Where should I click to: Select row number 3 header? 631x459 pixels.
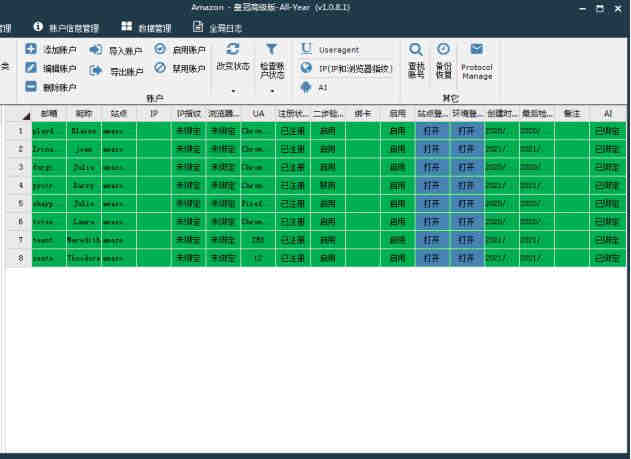pos(20,167)
